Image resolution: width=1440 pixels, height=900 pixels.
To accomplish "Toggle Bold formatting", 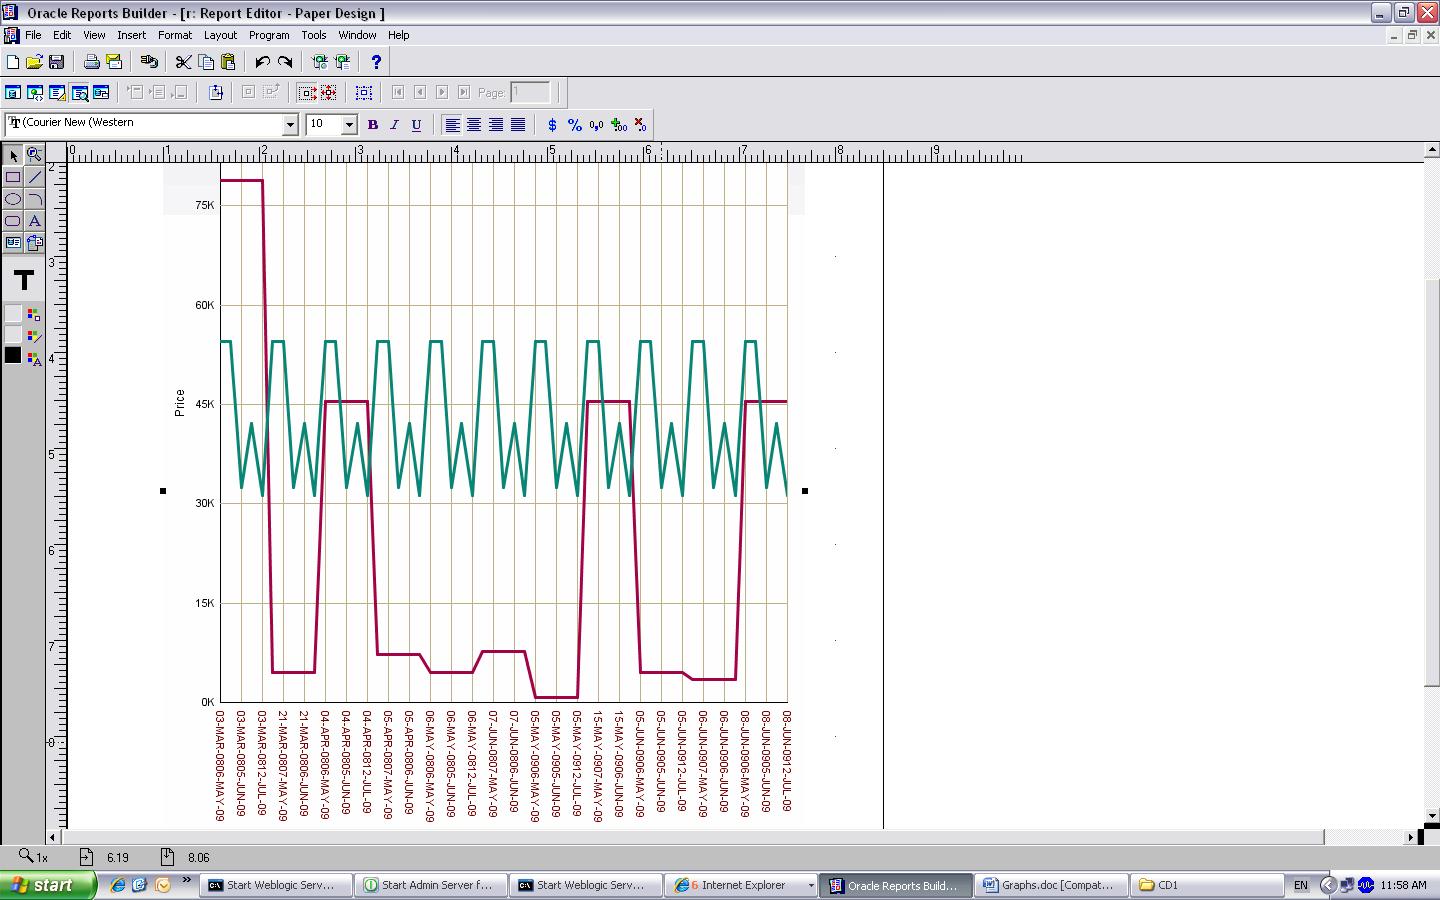I will [x=373, y=125].
